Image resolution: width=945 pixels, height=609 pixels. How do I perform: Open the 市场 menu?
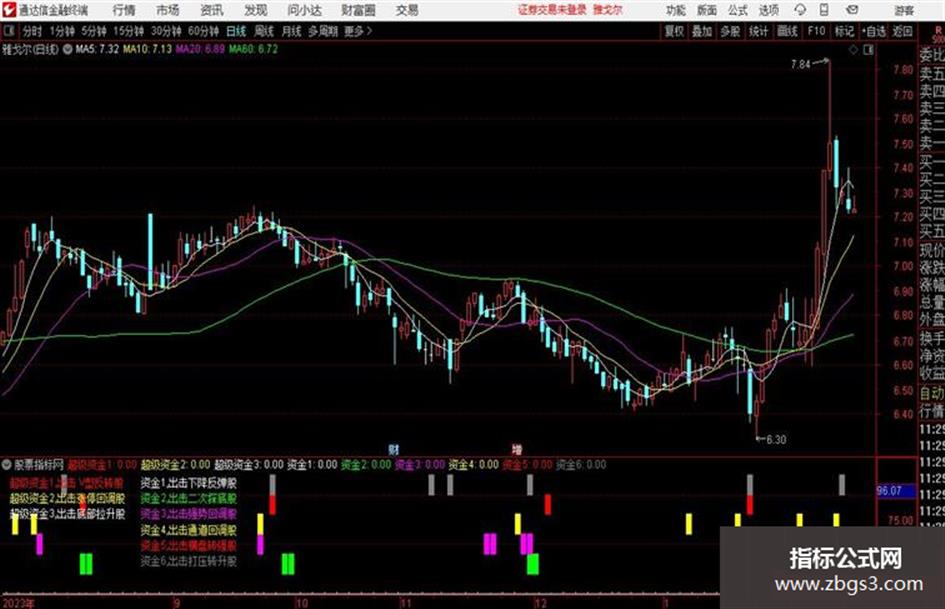coord(168,10)
